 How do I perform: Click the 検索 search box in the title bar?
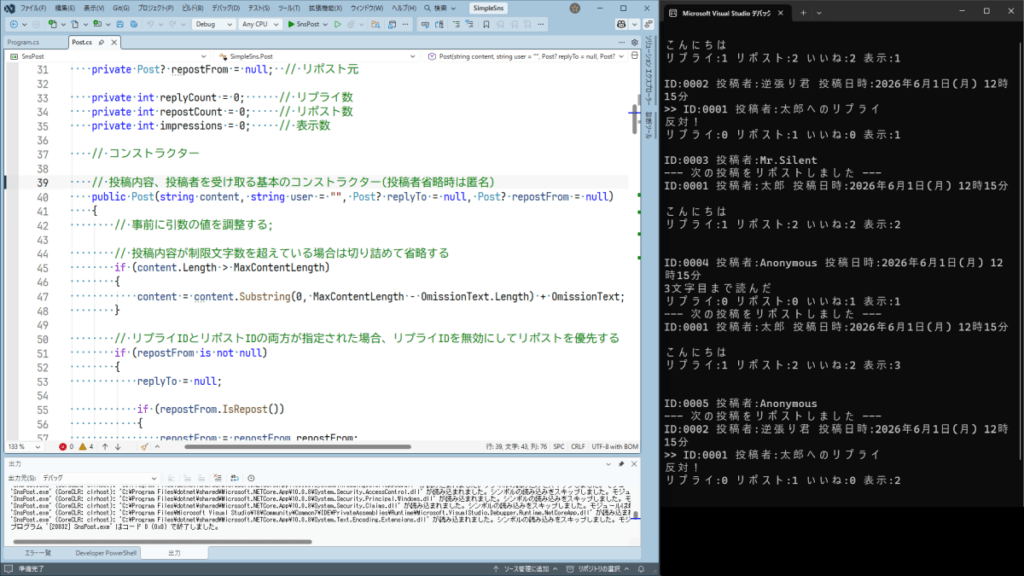440,8
